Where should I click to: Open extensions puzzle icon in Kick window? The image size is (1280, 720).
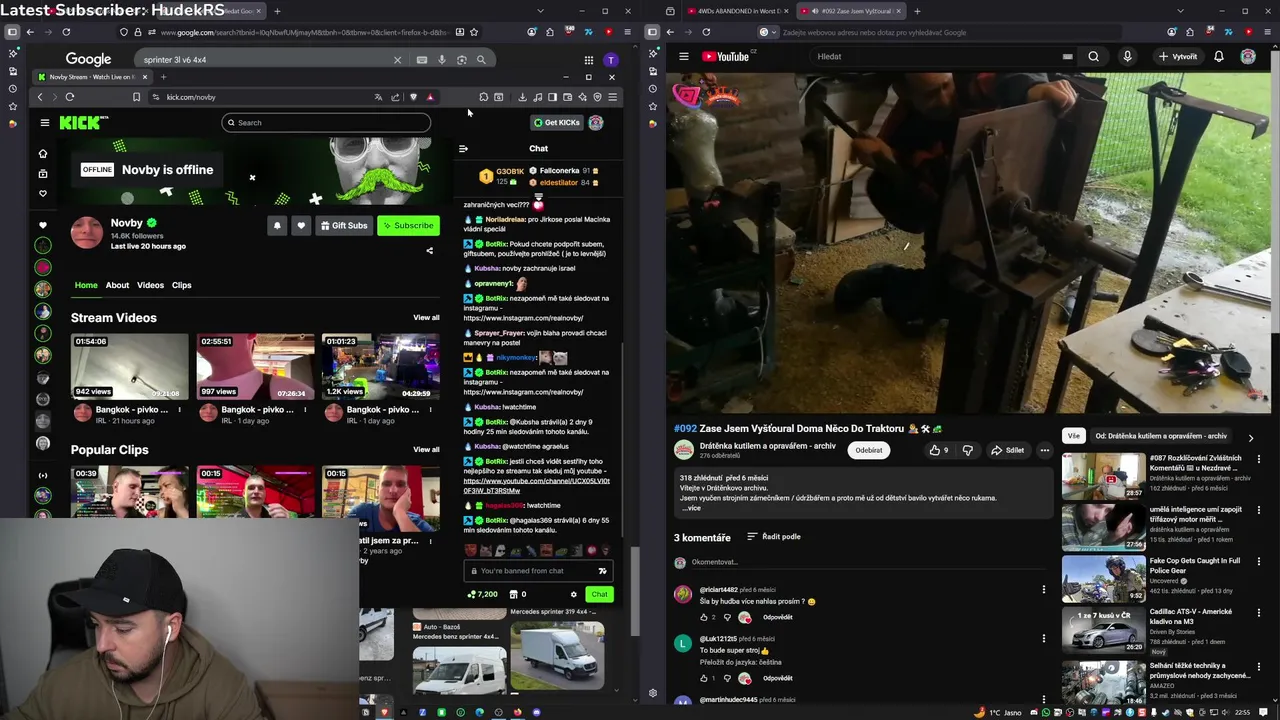(x=483, y=97)
